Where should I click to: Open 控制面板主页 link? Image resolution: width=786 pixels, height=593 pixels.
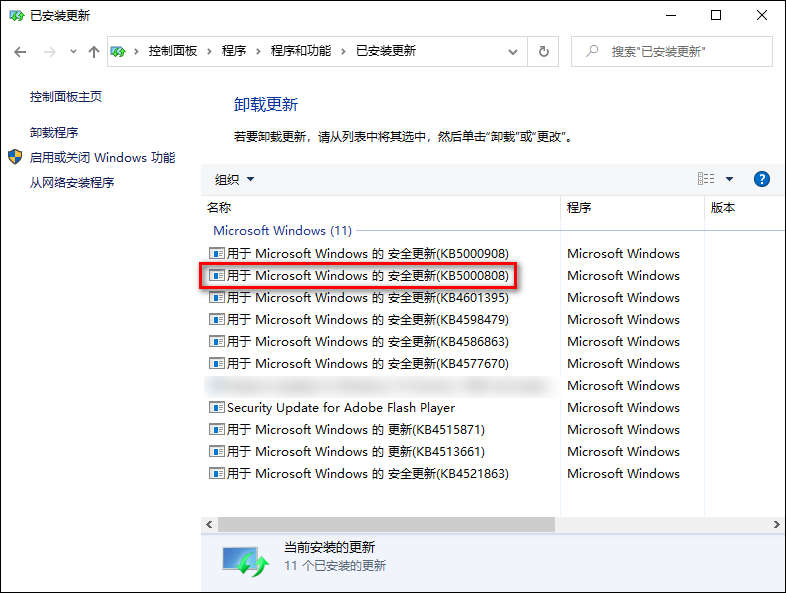(66, 97)
